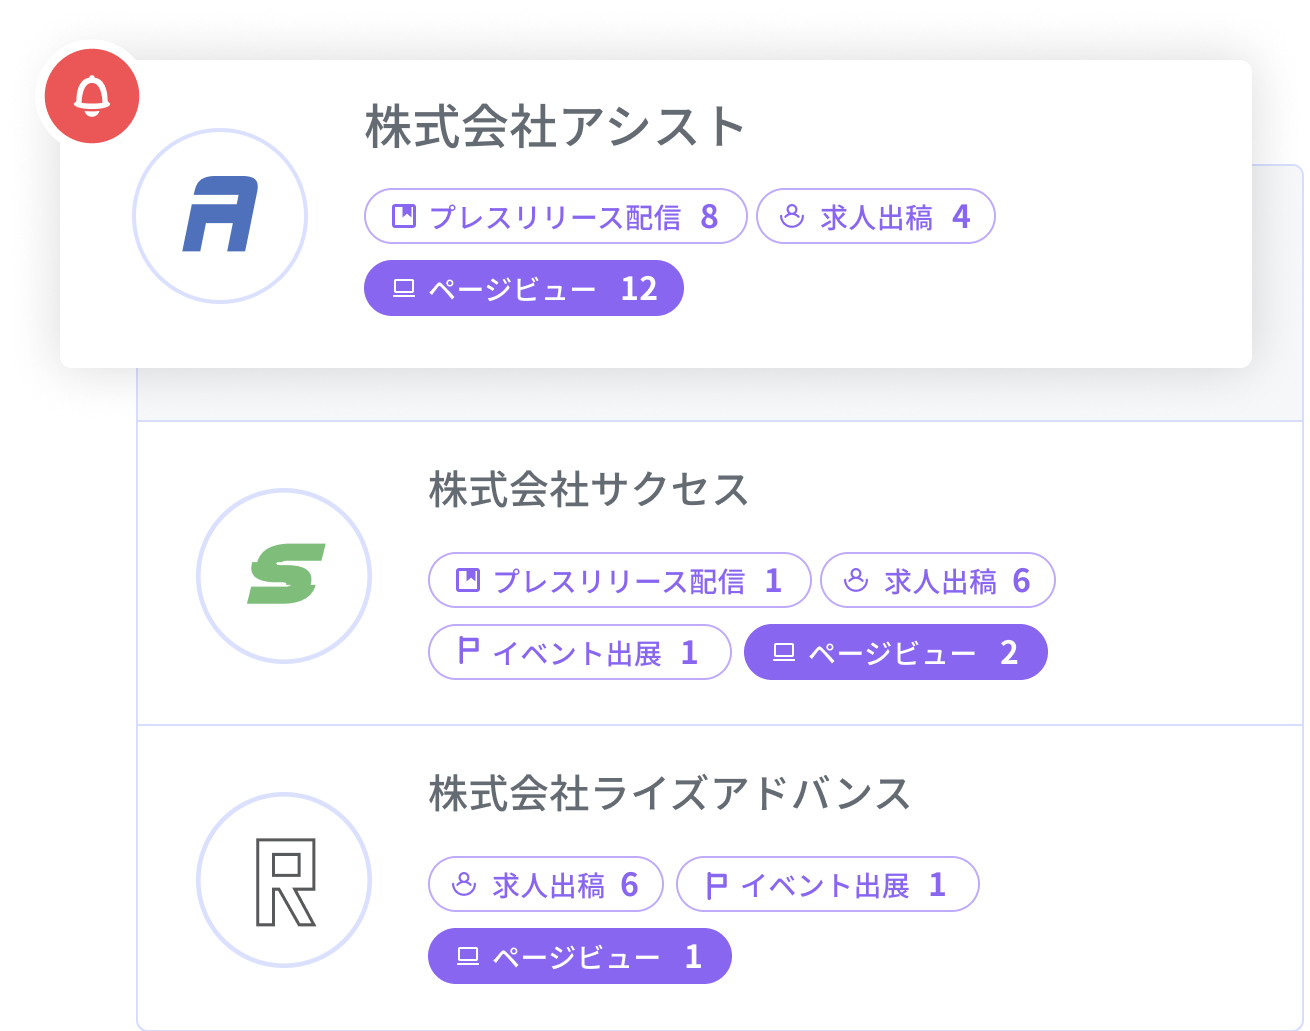This screenshot has height=1031, width=1310.
Task: Open the 求人出稿 6 tag under ライズアドバンス
Action: (x=546, y=884)
